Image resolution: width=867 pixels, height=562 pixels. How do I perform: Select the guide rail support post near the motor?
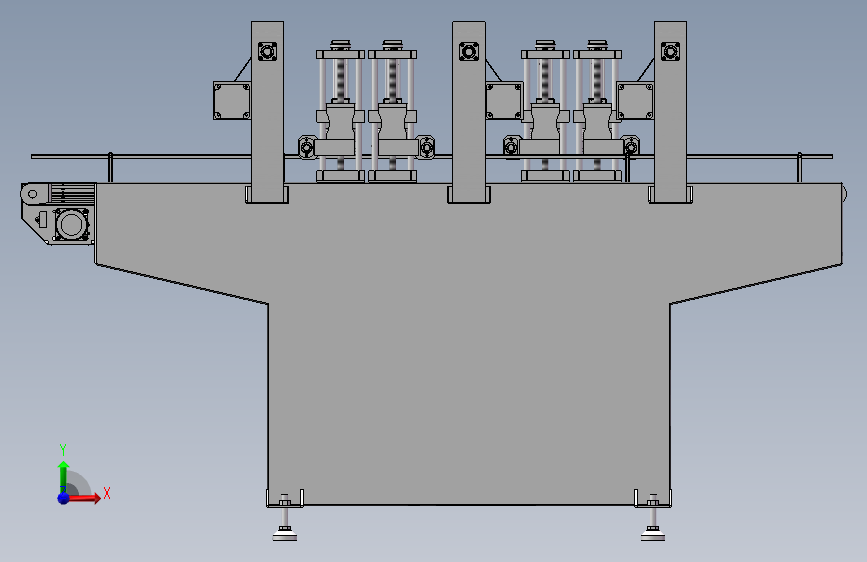[x=111, y=167]
